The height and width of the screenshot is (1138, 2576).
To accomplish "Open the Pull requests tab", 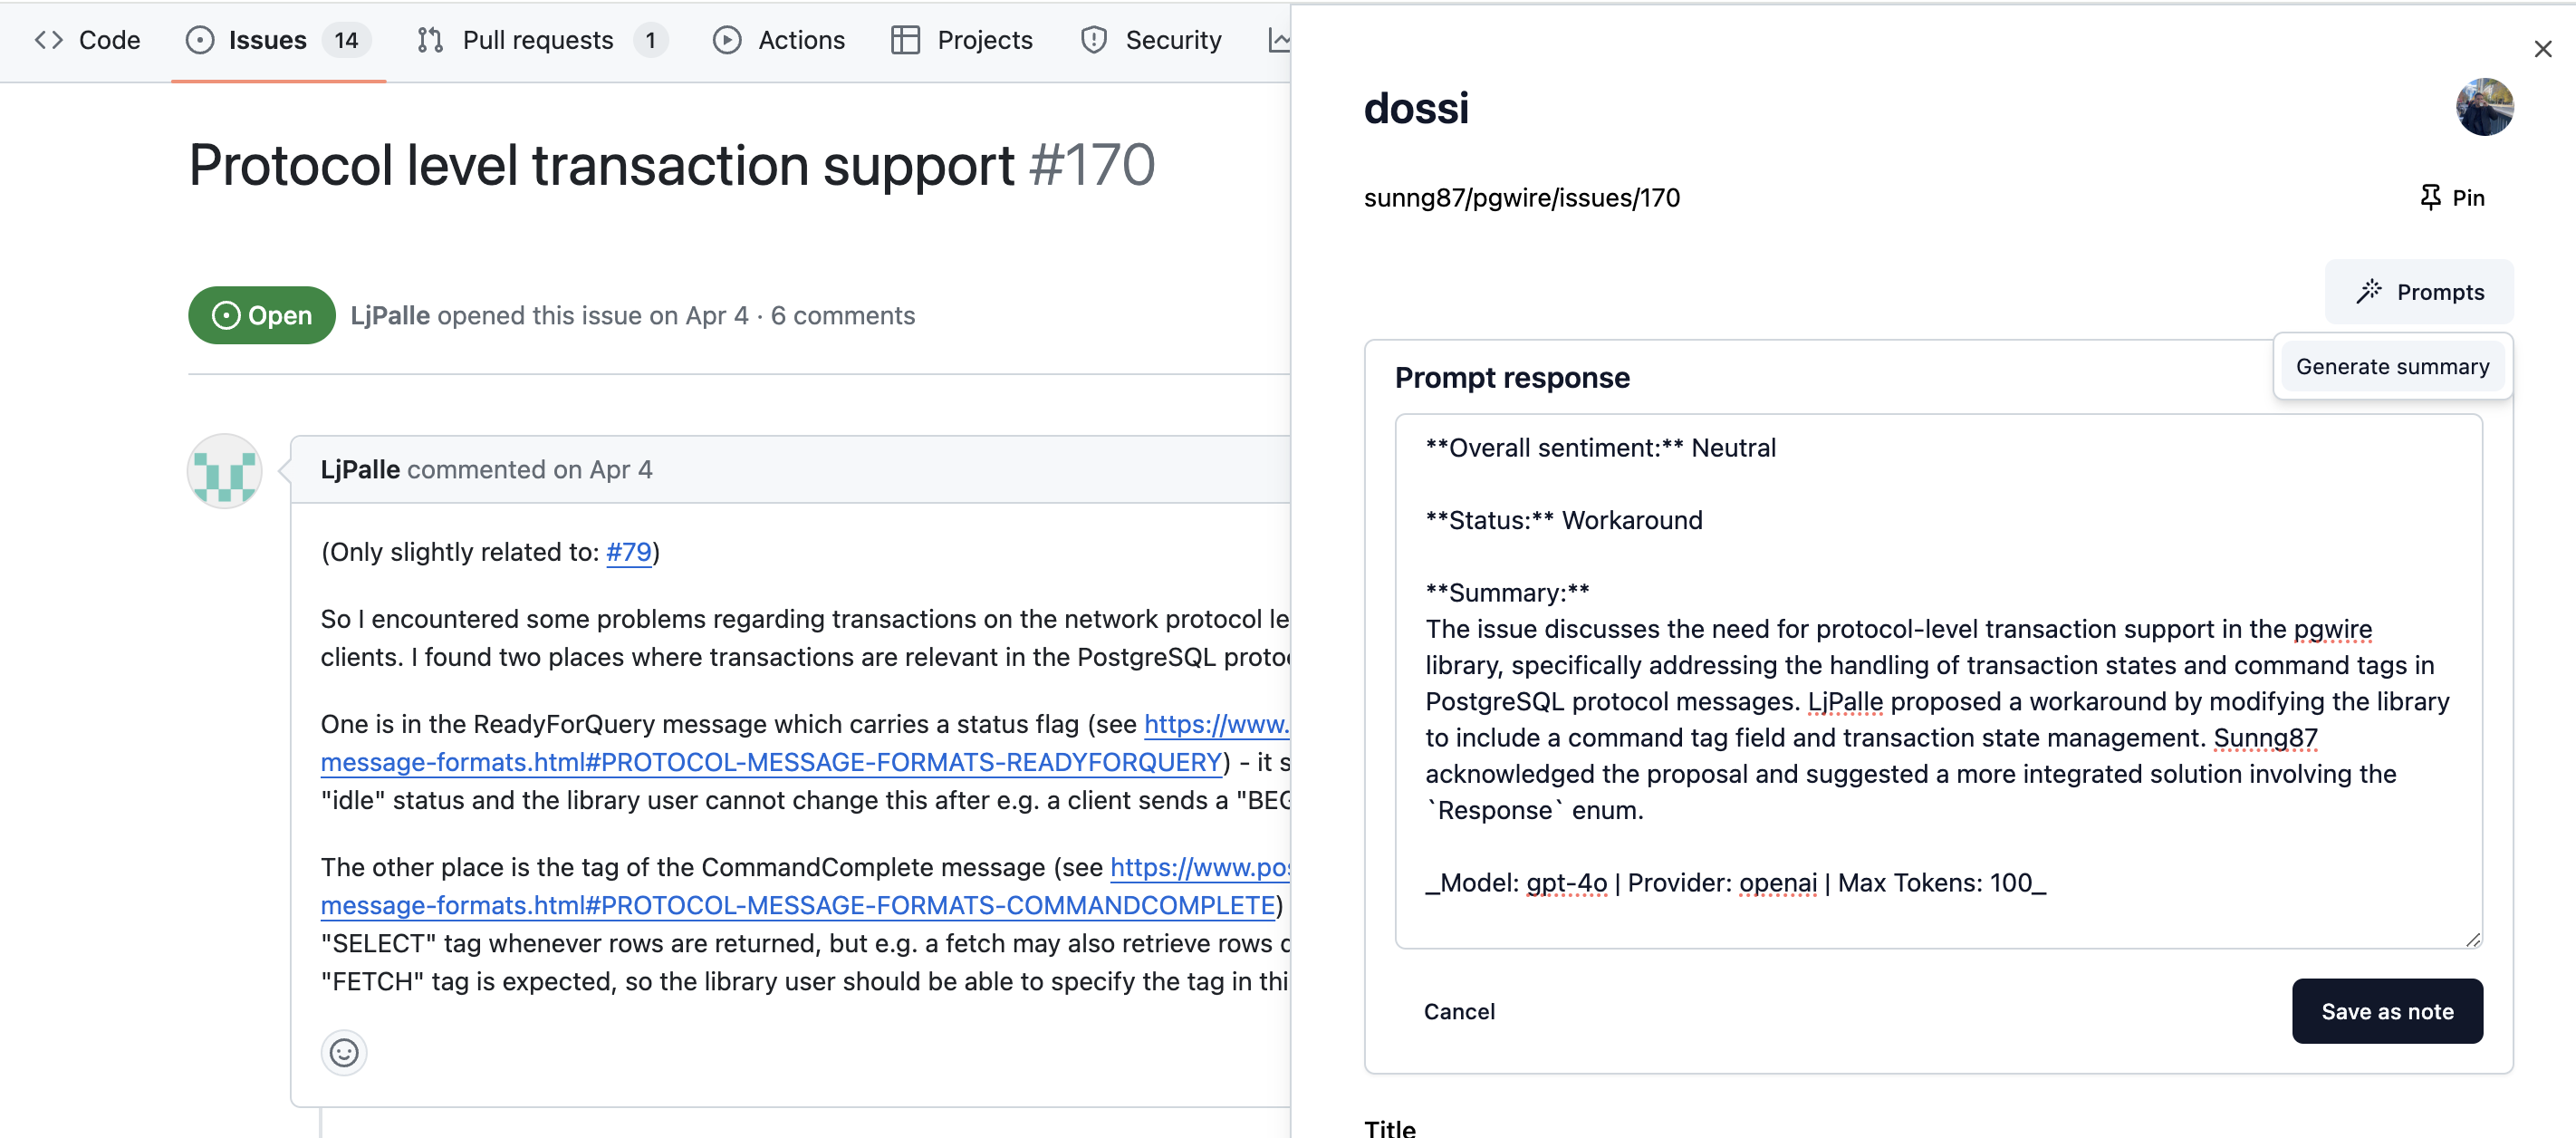I will click(541, 40).
